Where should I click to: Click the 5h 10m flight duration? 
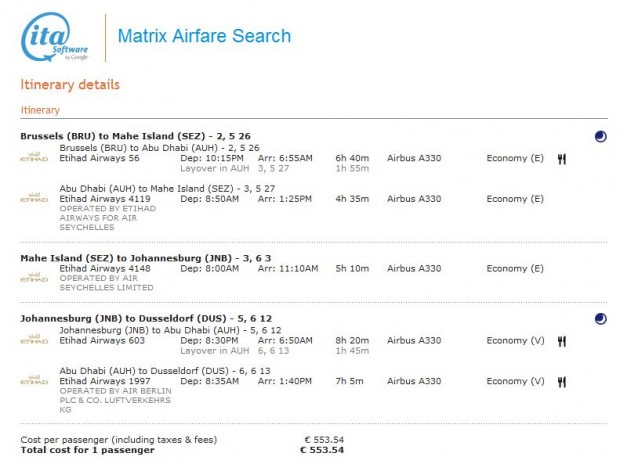[352, 269]
